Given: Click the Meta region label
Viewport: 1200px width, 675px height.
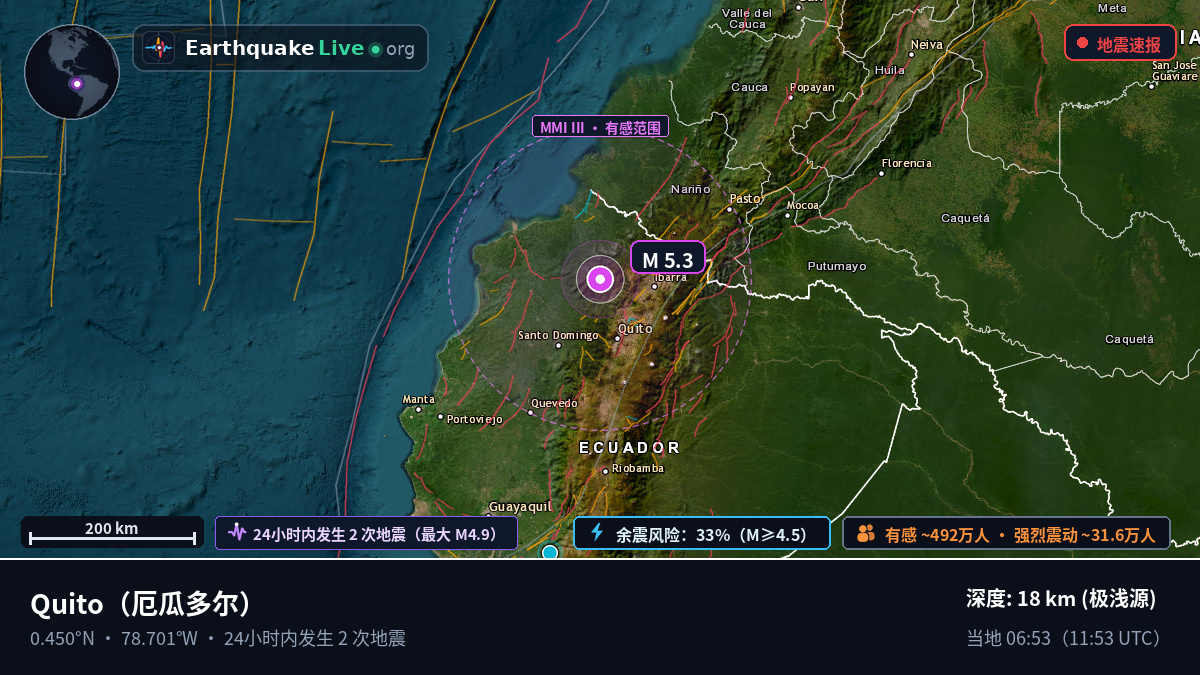Looking at the screenshot, I should (1112, 8).
